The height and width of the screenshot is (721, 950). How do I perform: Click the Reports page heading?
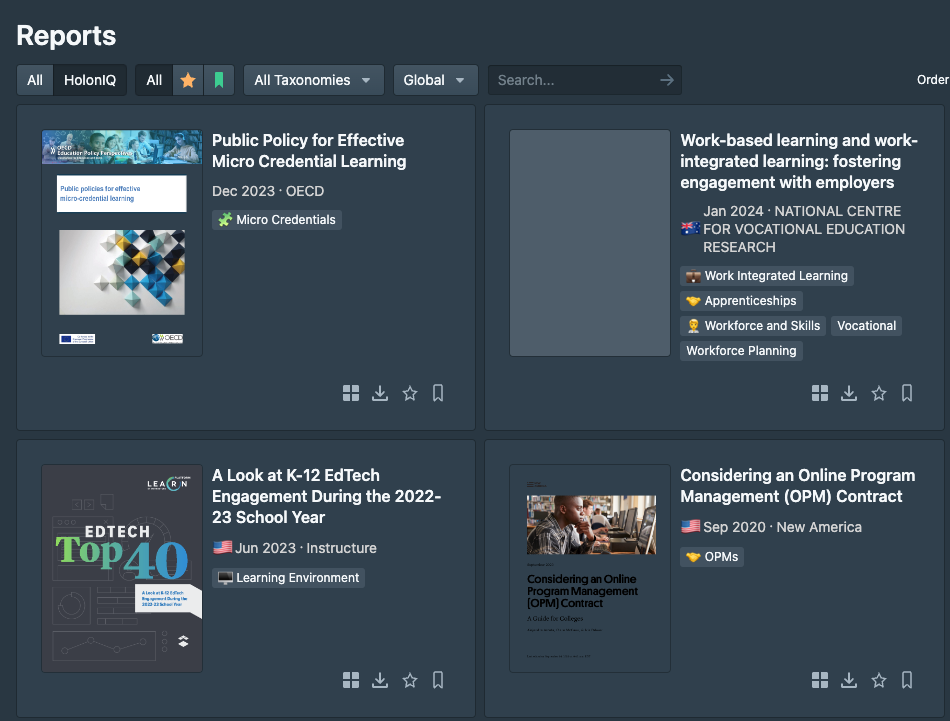(66, 36)
